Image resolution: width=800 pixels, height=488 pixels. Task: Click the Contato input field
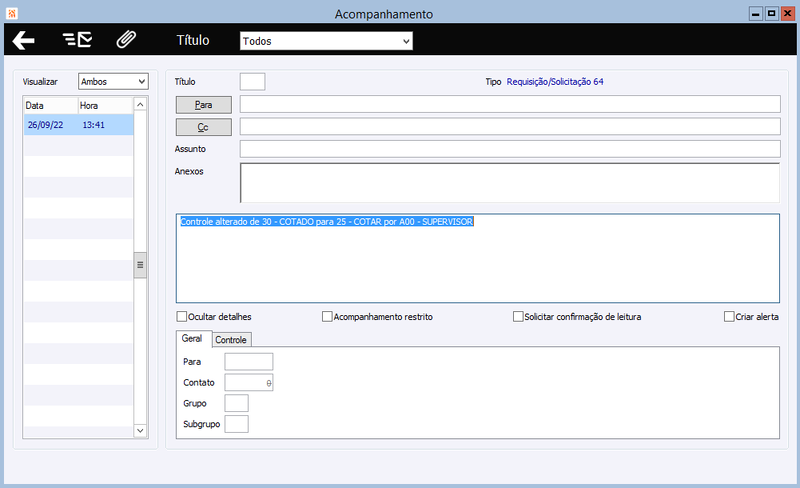(249, 382)
